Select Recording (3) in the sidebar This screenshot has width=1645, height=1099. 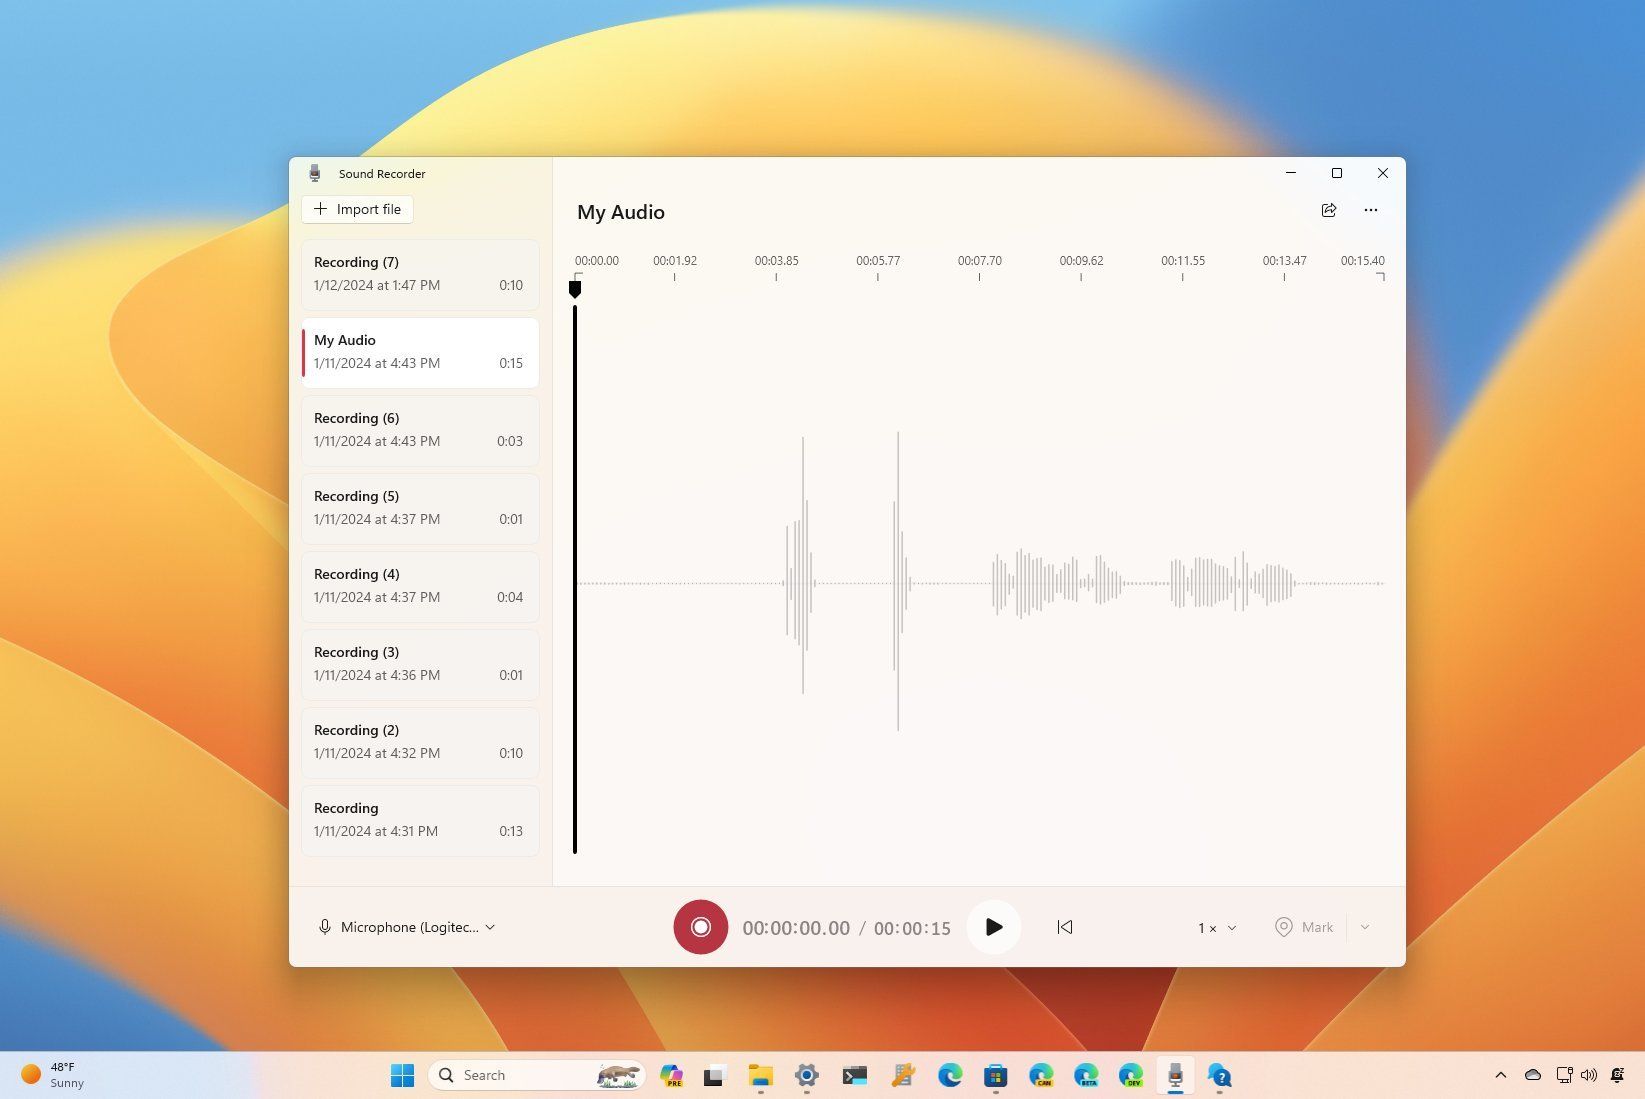(419, 663)
